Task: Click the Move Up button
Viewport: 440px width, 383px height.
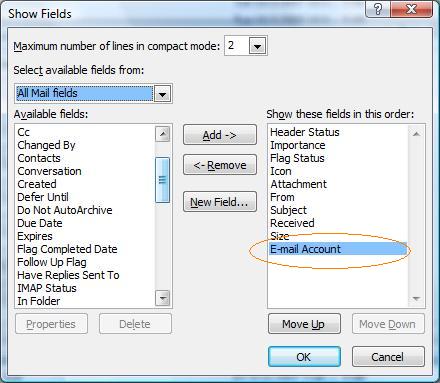Action: [304, 324]
